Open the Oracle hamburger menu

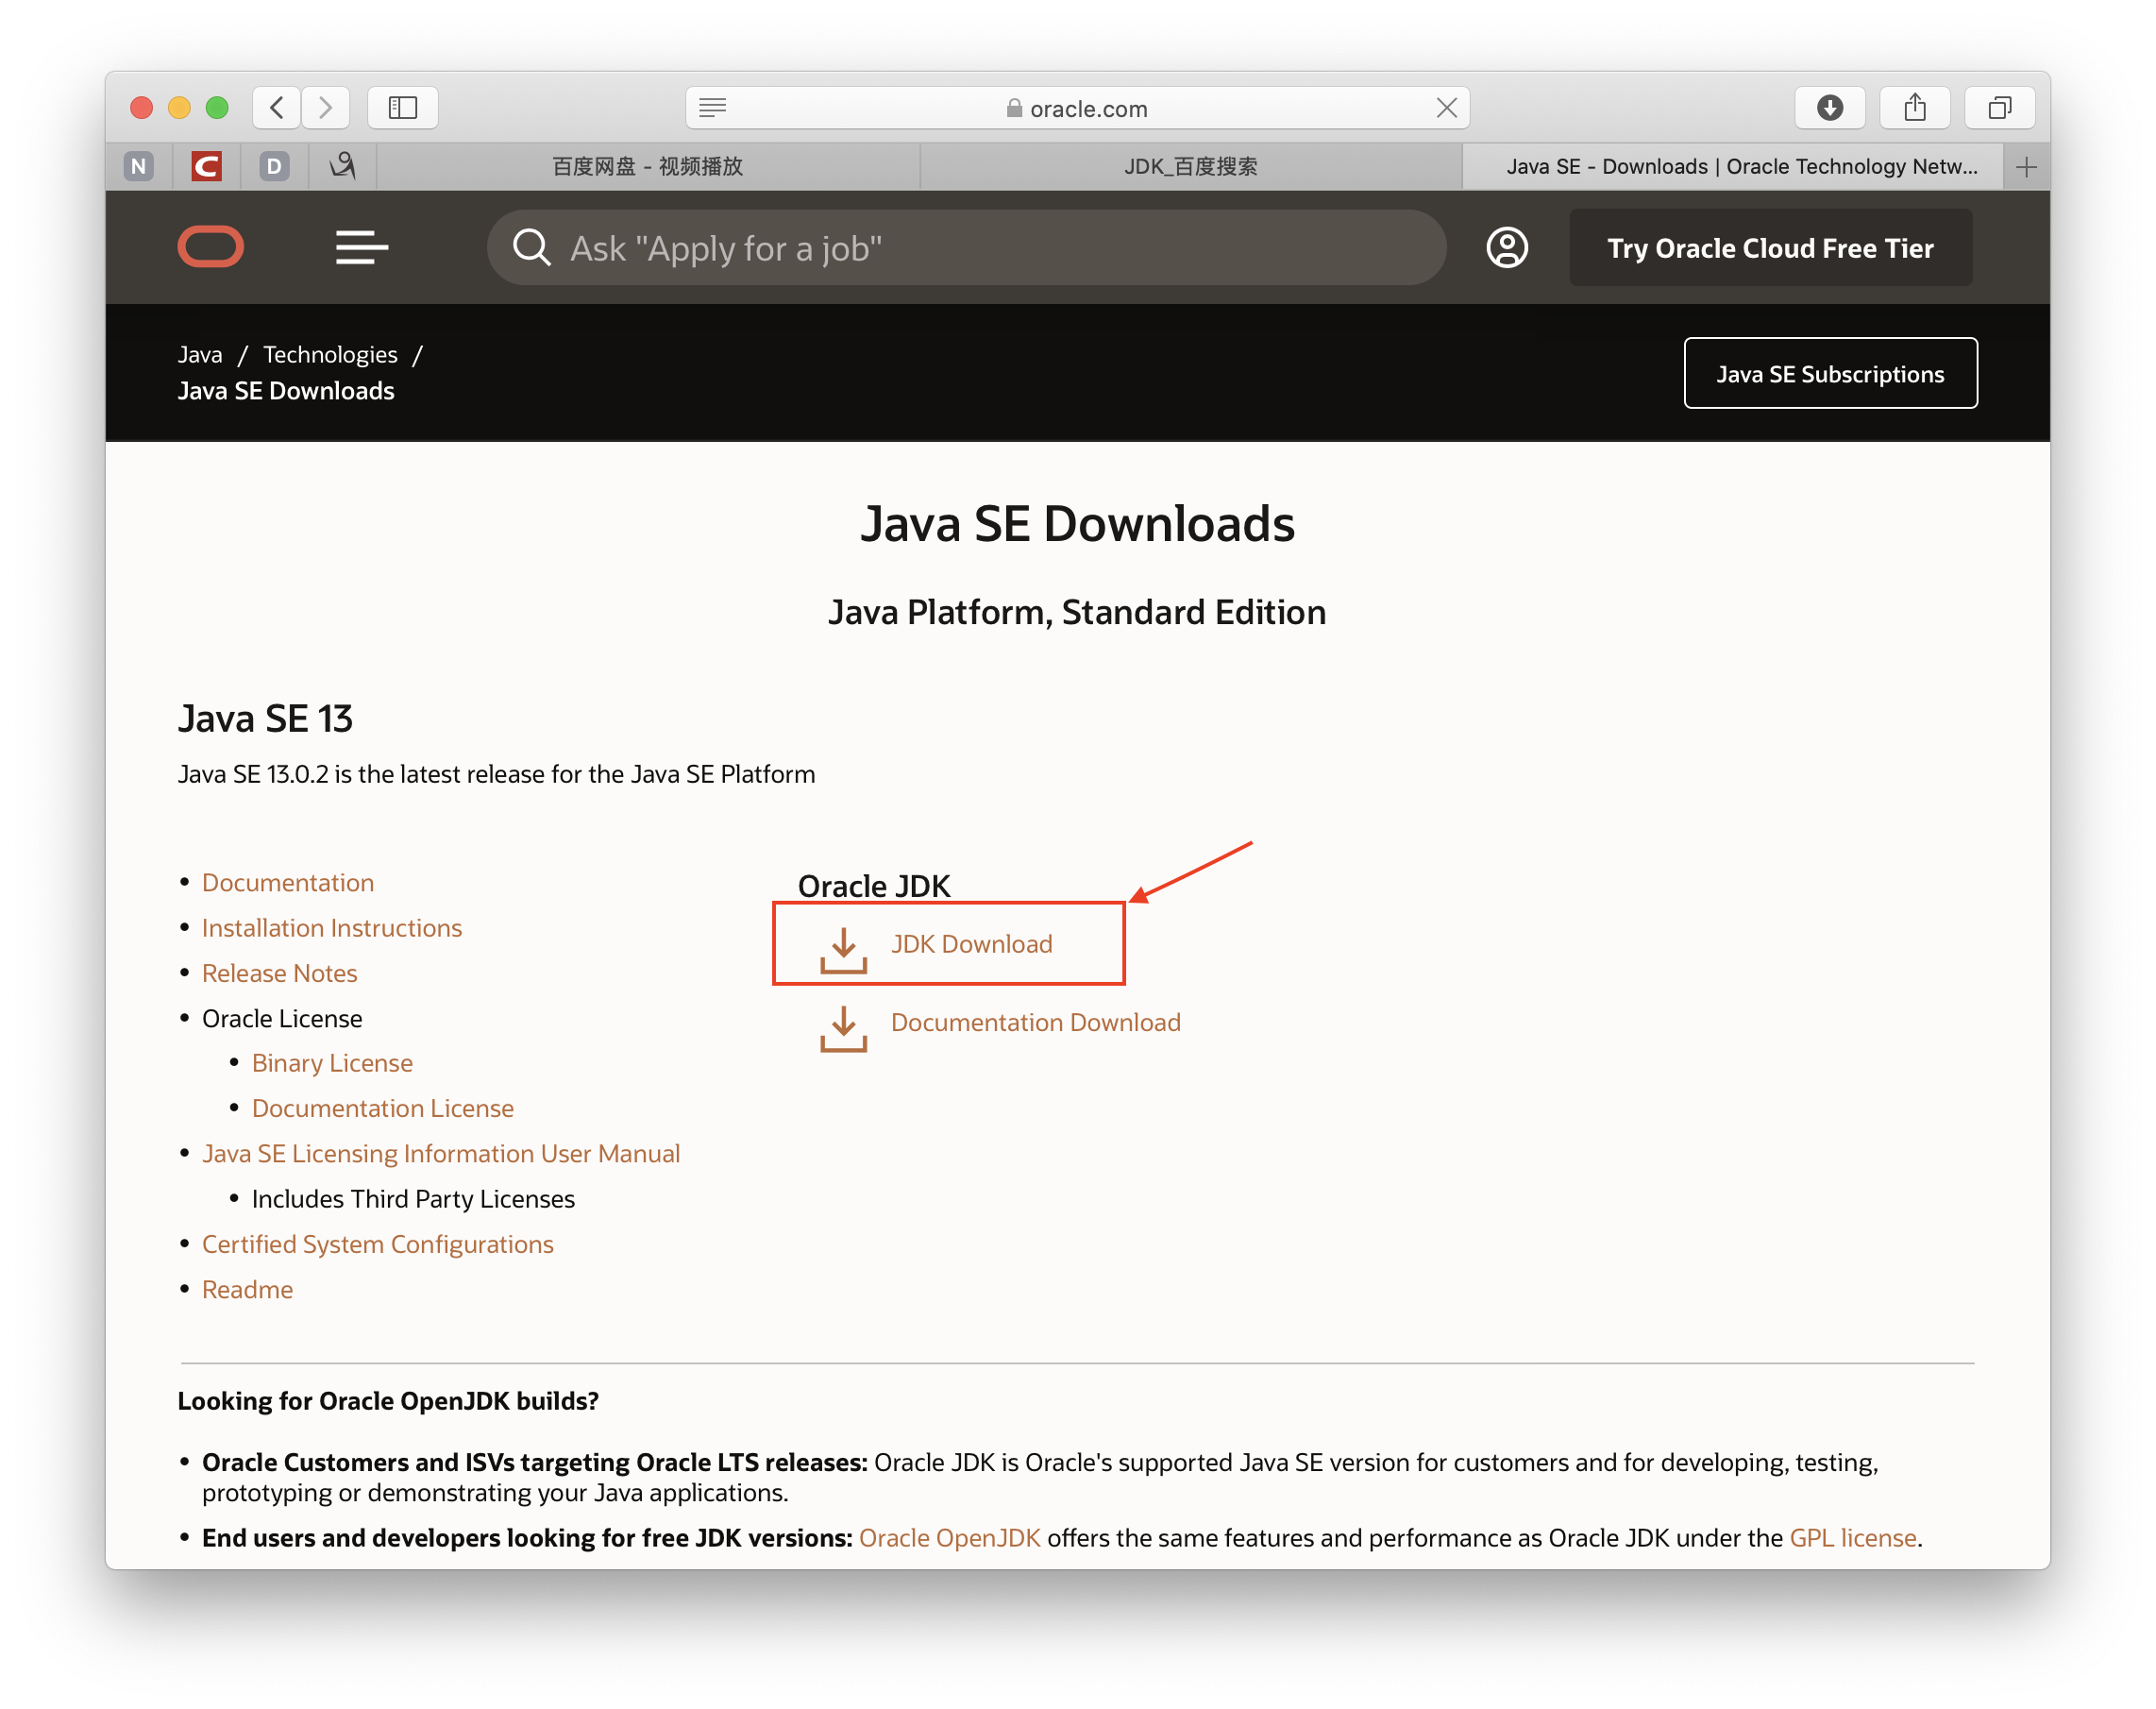pos(361,247)
